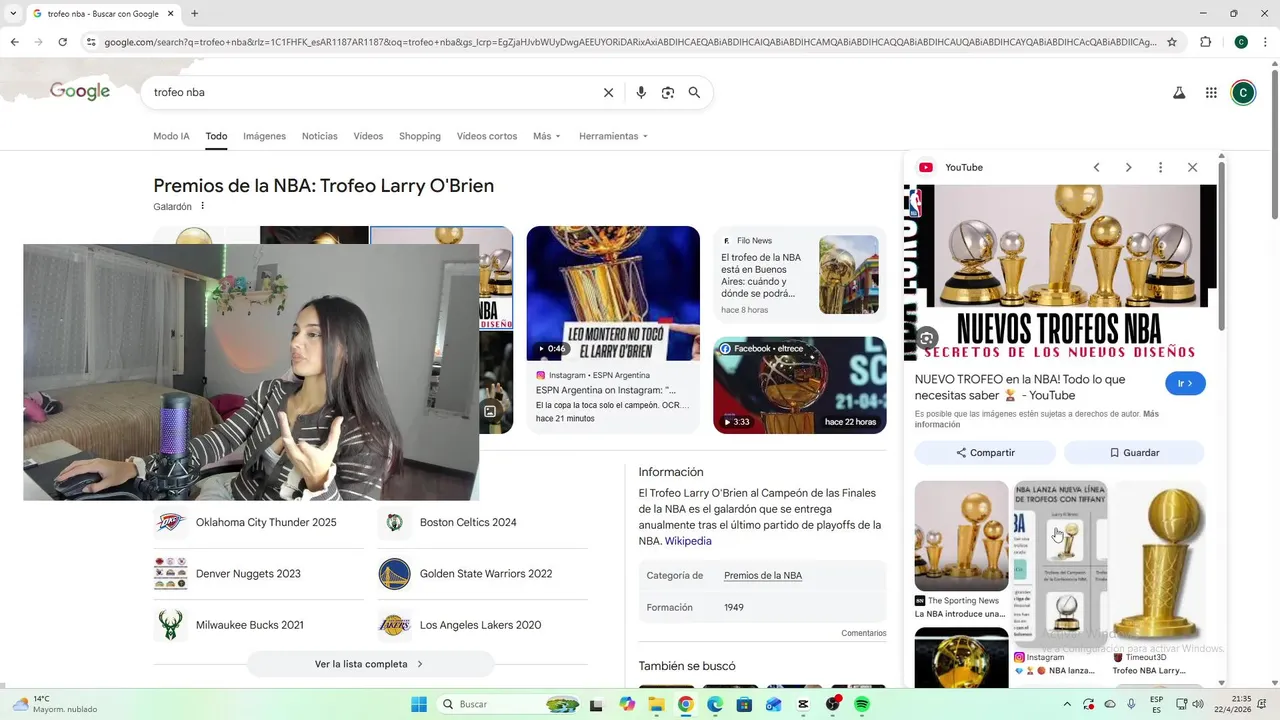Switch to Imágenes tab

[x=264, y=136]
